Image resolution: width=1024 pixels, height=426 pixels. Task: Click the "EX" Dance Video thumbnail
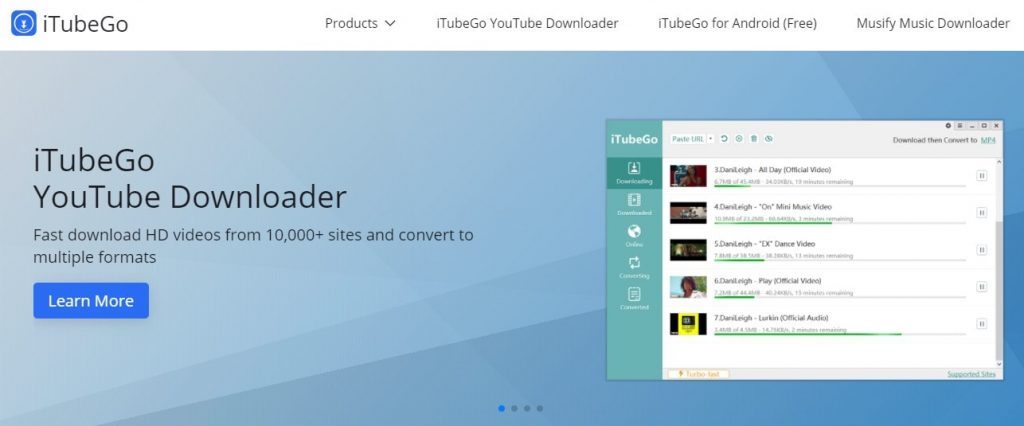pos(688,250)
